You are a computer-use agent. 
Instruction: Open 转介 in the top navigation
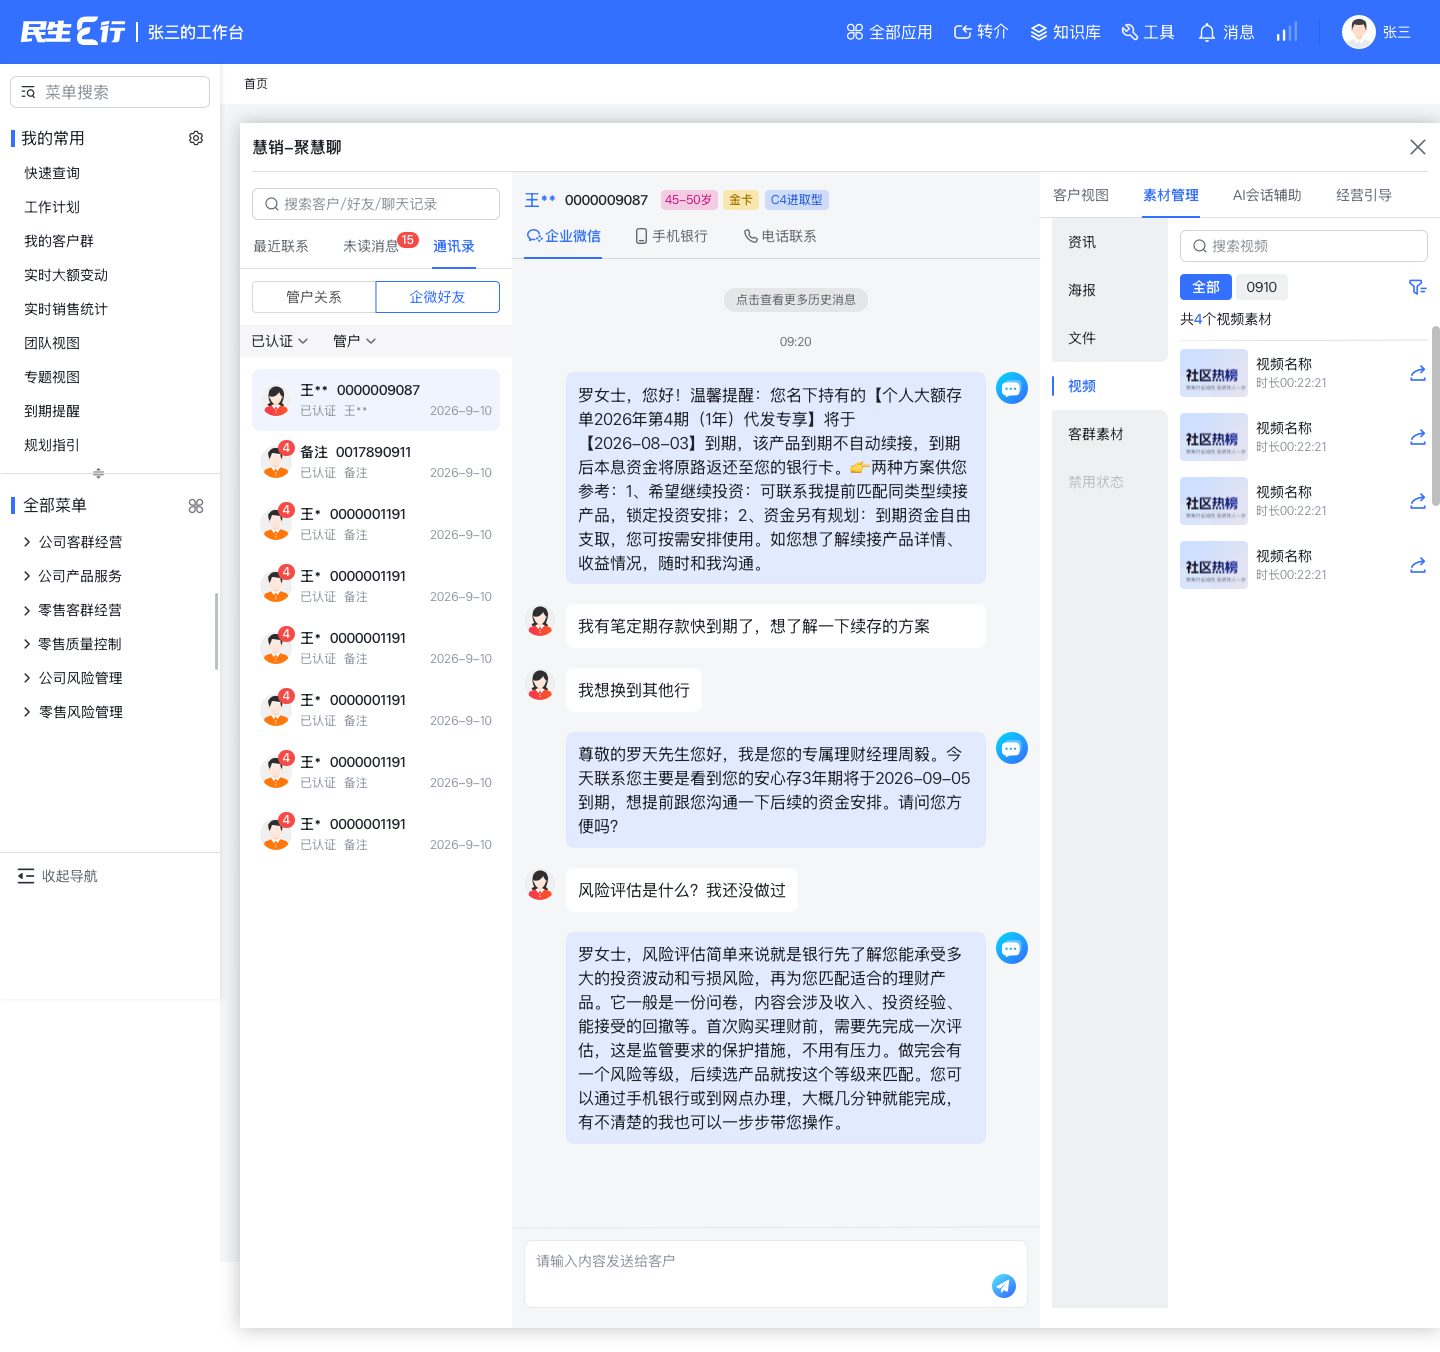click(981, 32)
